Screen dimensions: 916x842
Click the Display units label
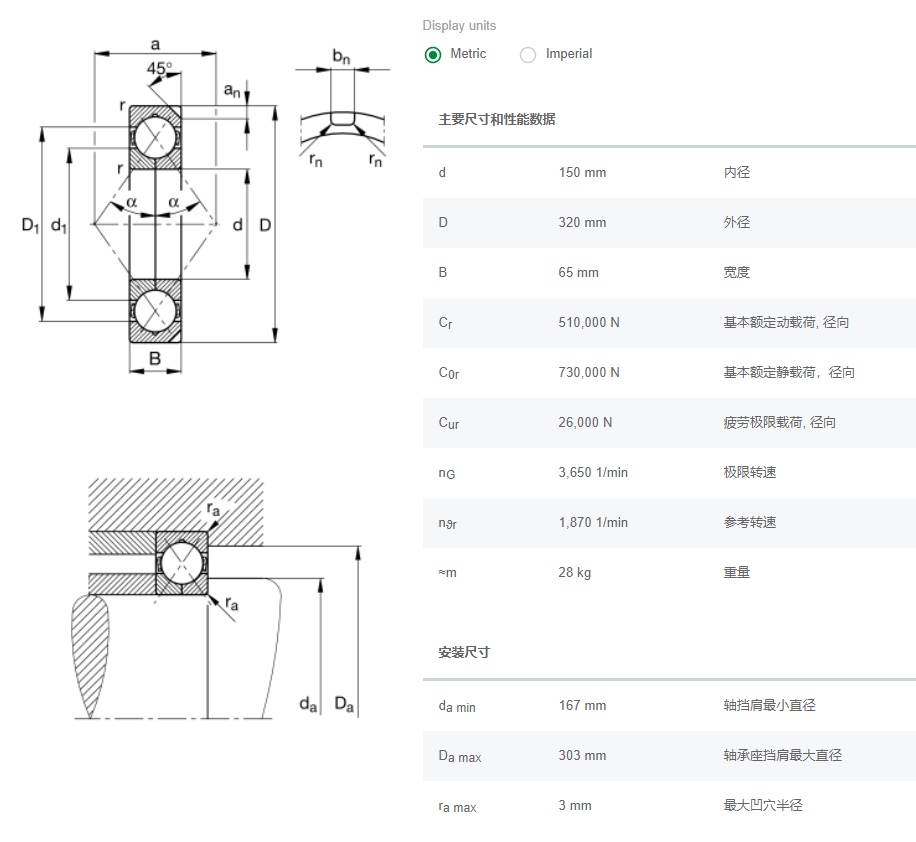tap(458, 25)
